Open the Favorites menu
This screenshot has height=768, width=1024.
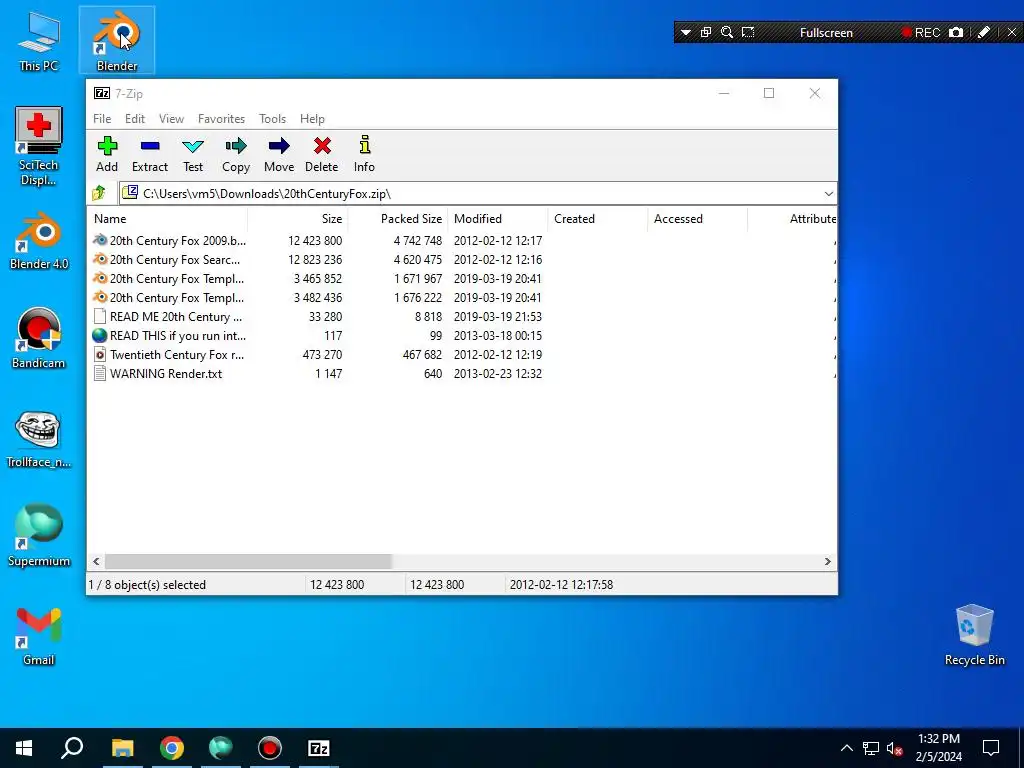221,119
